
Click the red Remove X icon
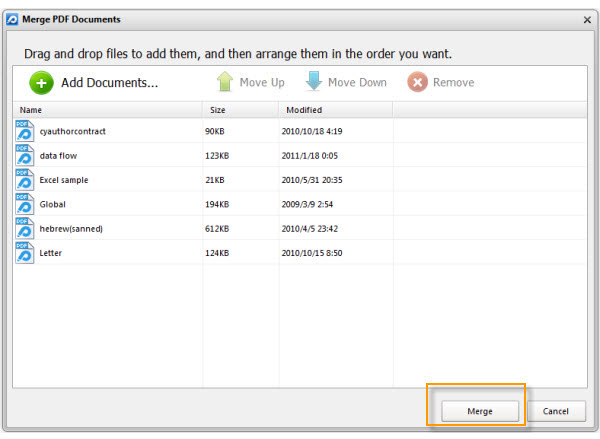(x=417, y=82)
